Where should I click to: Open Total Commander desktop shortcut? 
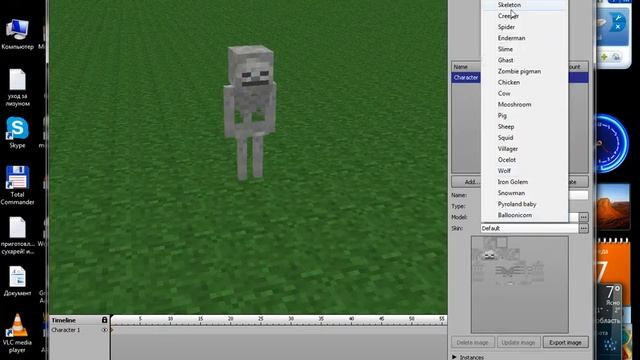tap(17, 185)
